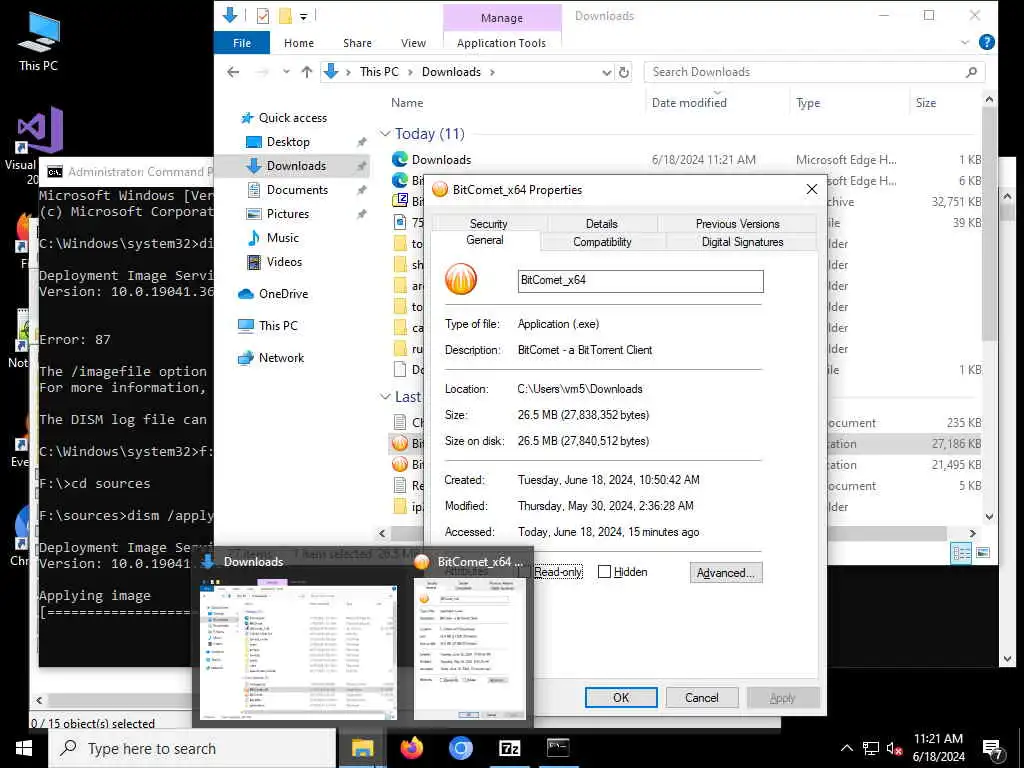
Task: Click This PC in the address breadcrumb
Action: coord(379,72)
